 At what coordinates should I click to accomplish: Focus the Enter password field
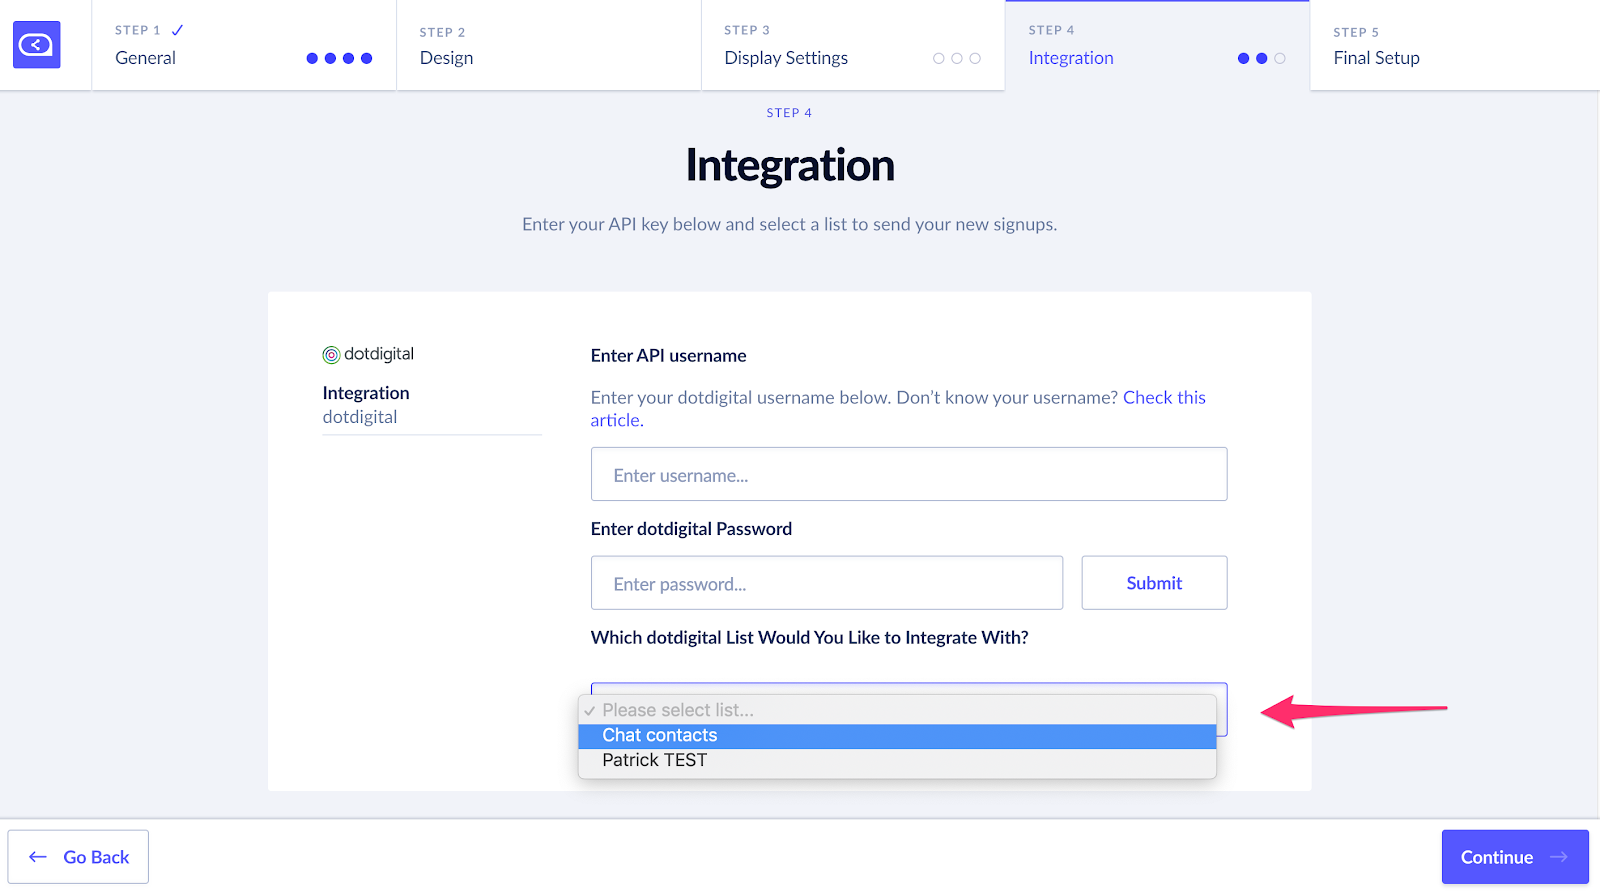click(x=827, y=583)
